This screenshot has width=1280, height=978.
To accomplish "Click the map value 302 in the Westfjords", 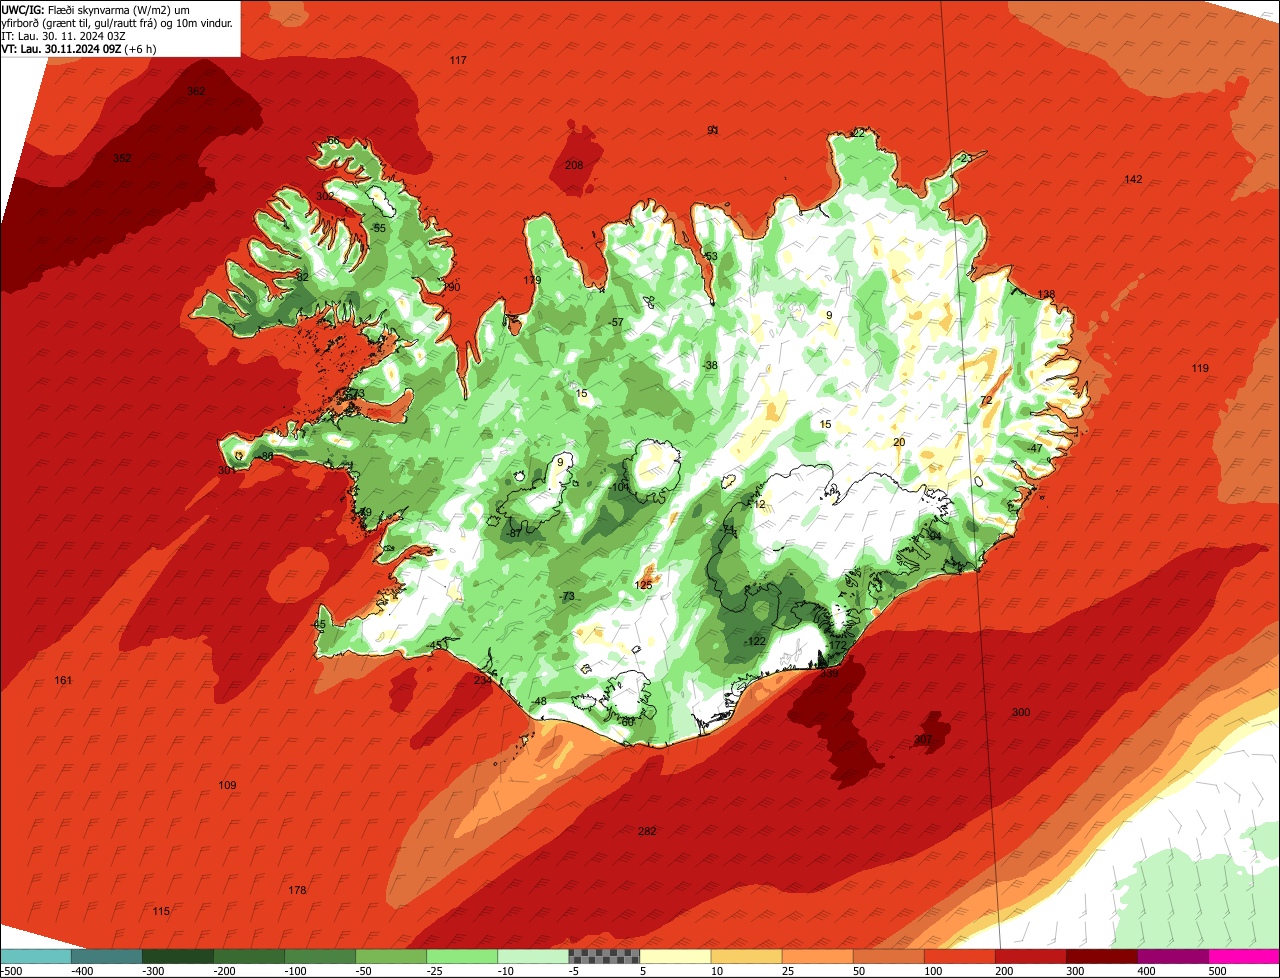I will click(325, 196).
